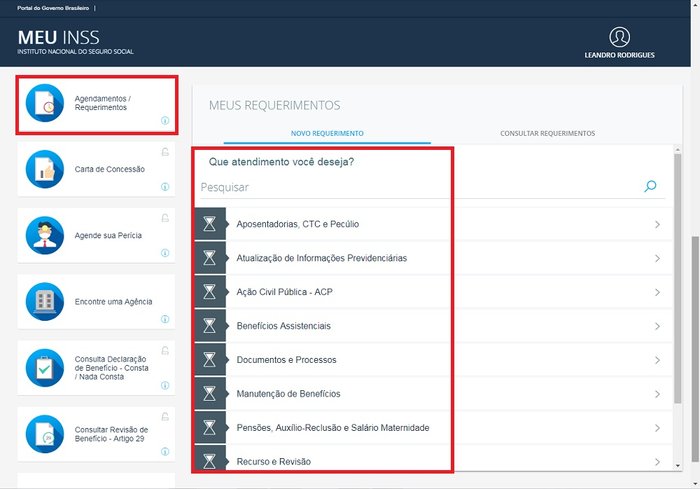The width and height of the screenshot is (700, 489).
Task: Show info for Encontre uma Agência card
Action: 165,319
